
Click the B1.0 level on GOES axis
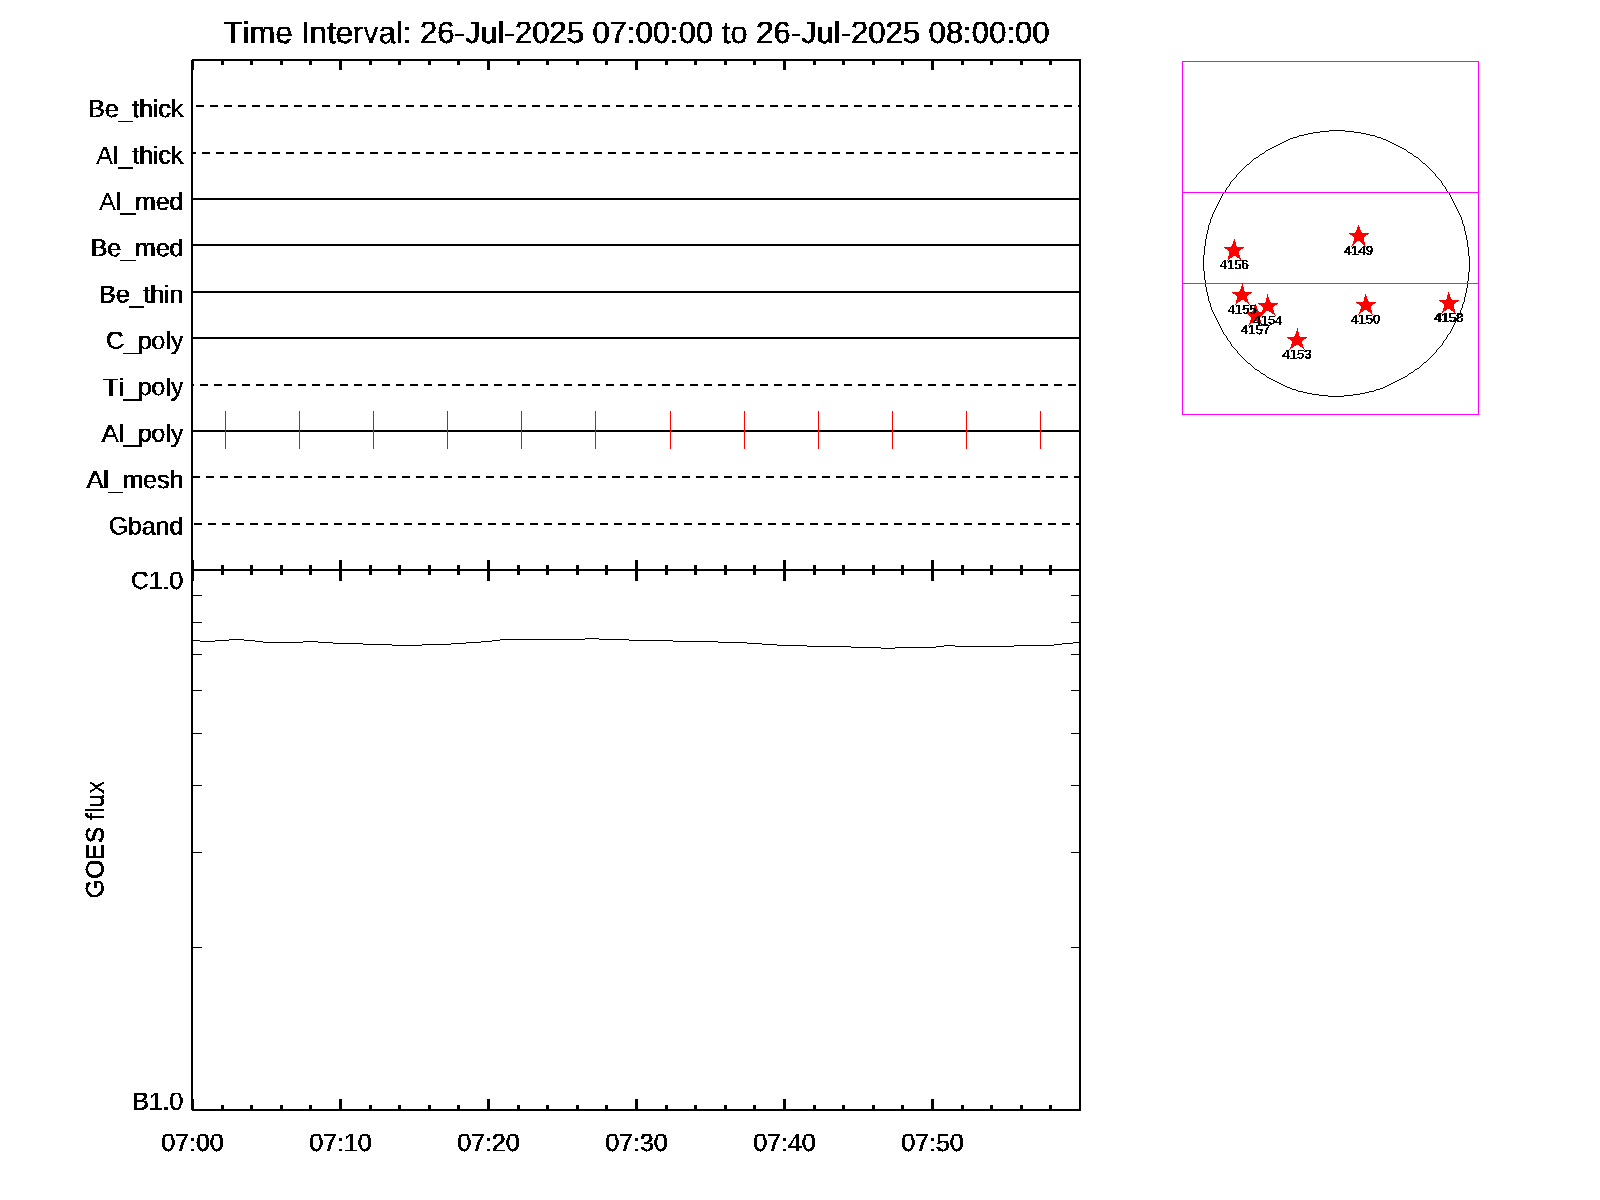click(x=157, y=1102)
